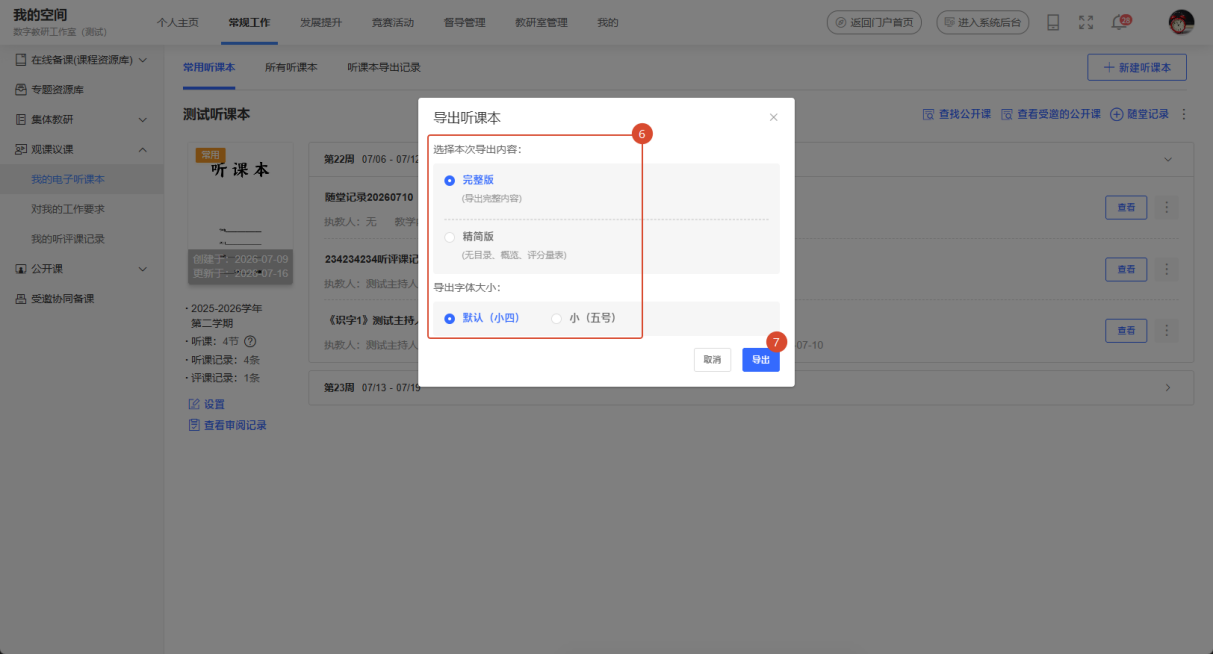
Task: Open more menu for 《识字1》 row
Action: tap(1167, 330)
